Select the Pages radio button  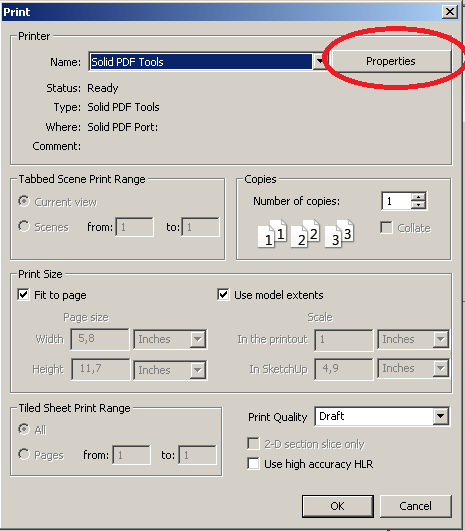pyautogui.click(x=24, y=454)
